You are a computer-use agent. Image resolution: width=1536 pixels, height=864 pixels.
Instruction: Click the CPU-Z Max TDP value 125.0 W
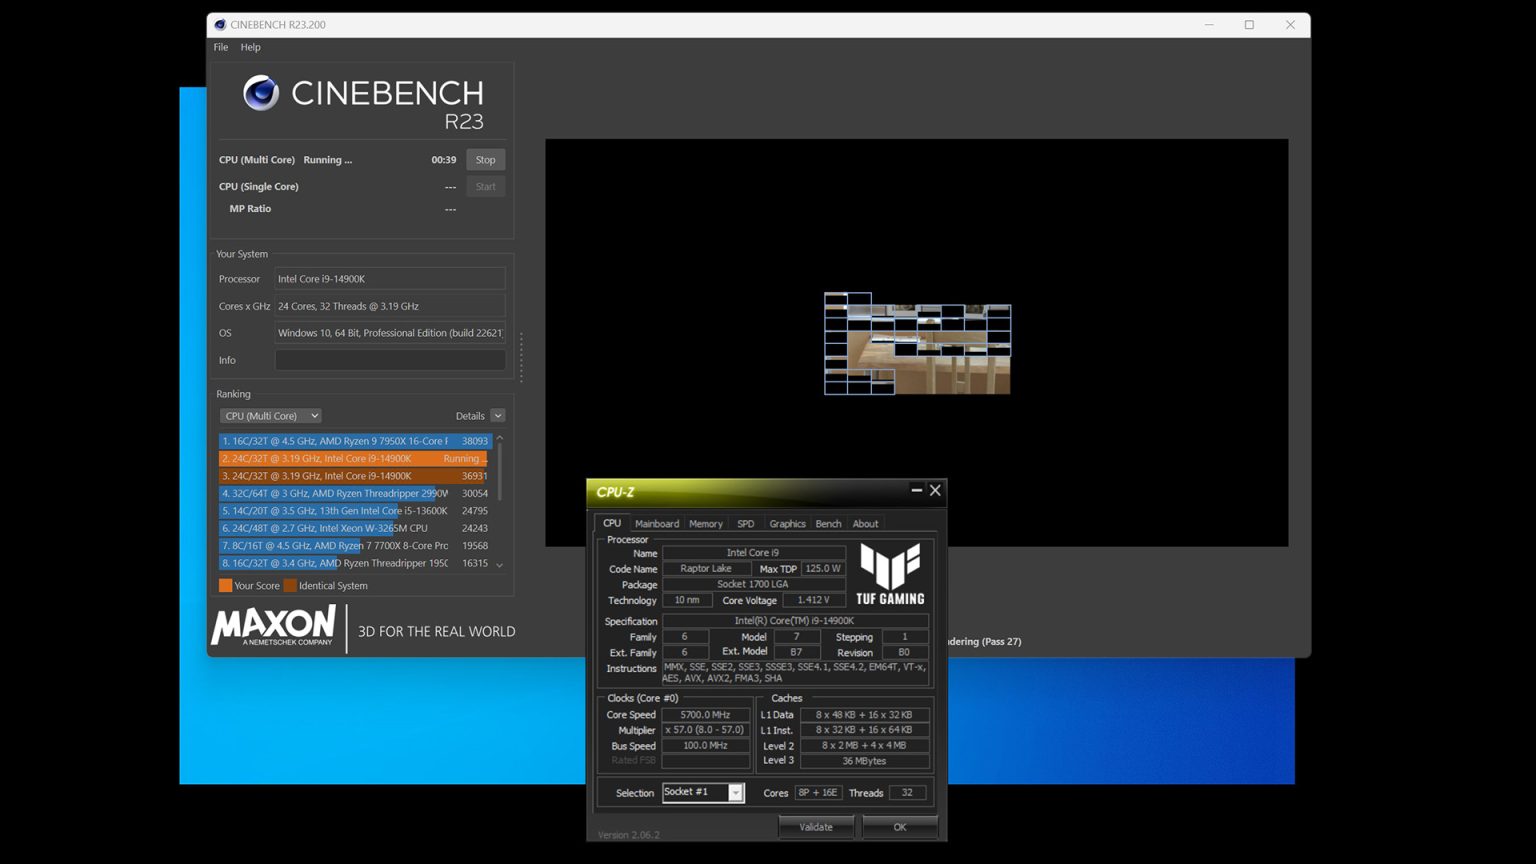point(823,568)
